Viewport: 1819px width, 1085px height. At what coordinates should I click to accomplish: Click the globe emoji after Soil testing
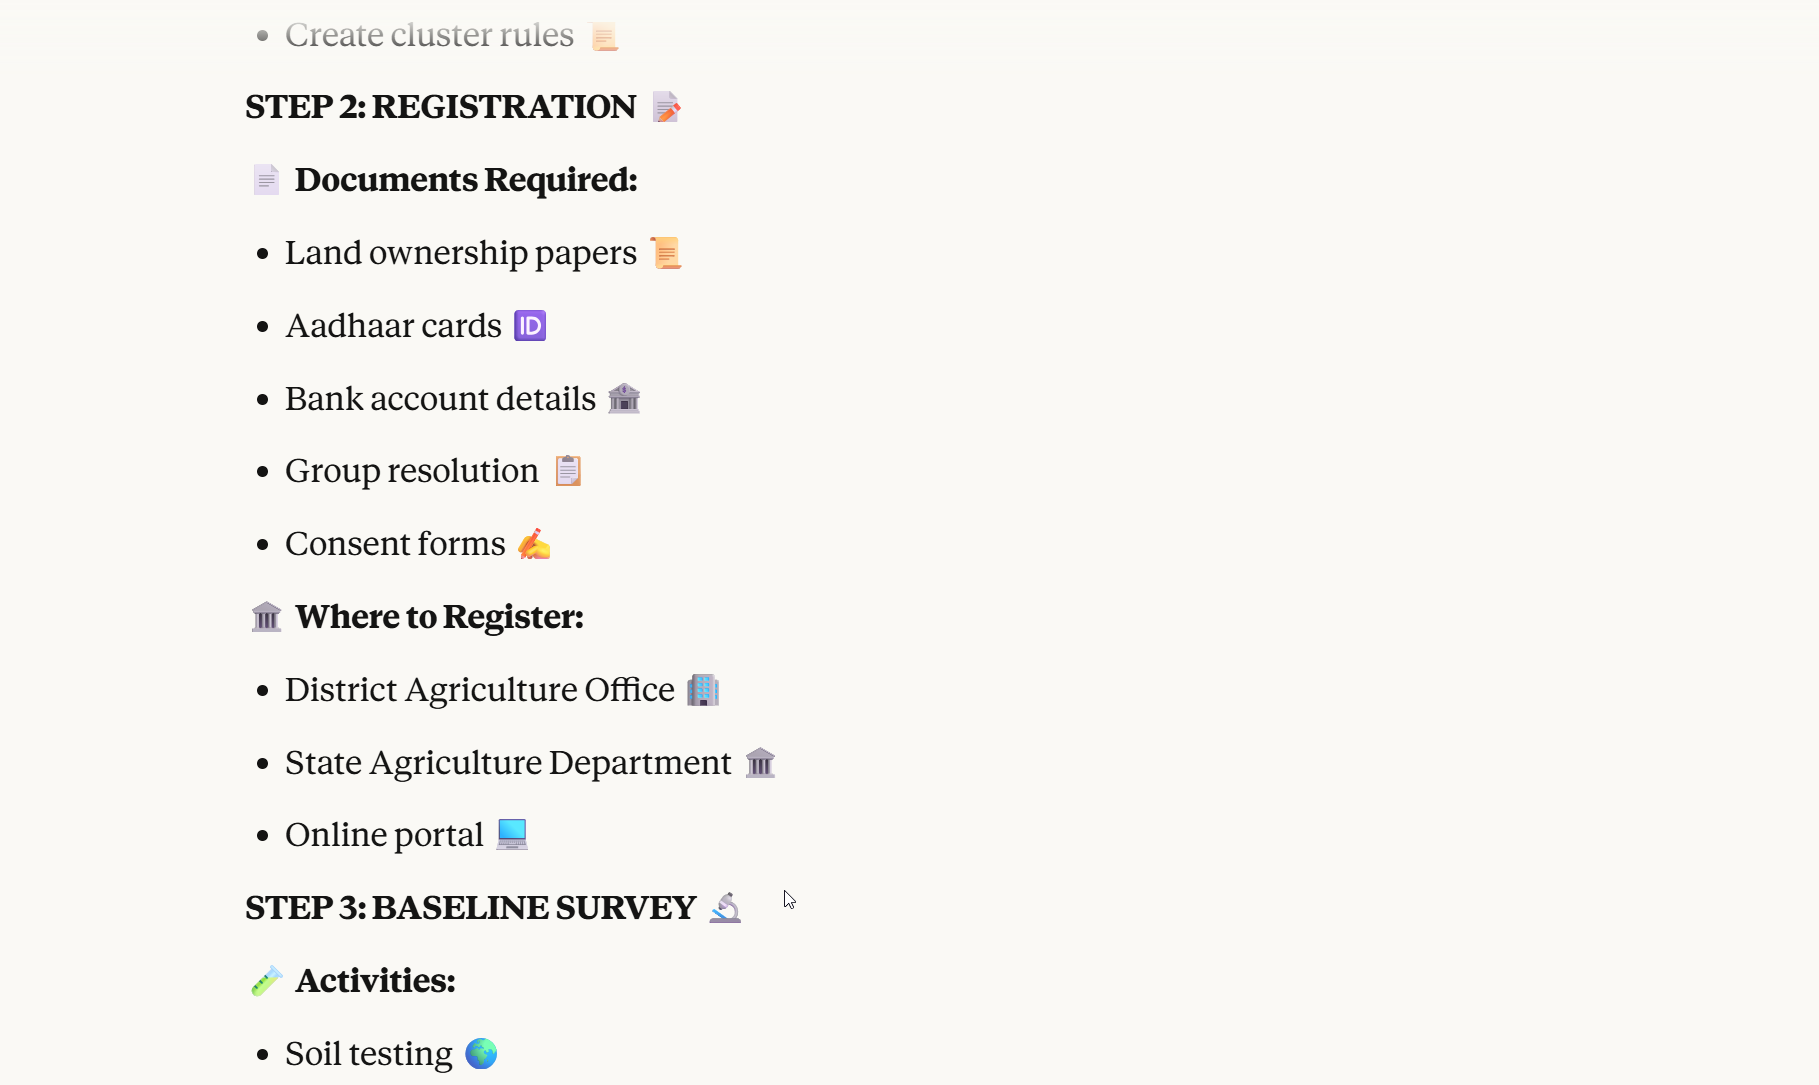tap(481, 1053)
